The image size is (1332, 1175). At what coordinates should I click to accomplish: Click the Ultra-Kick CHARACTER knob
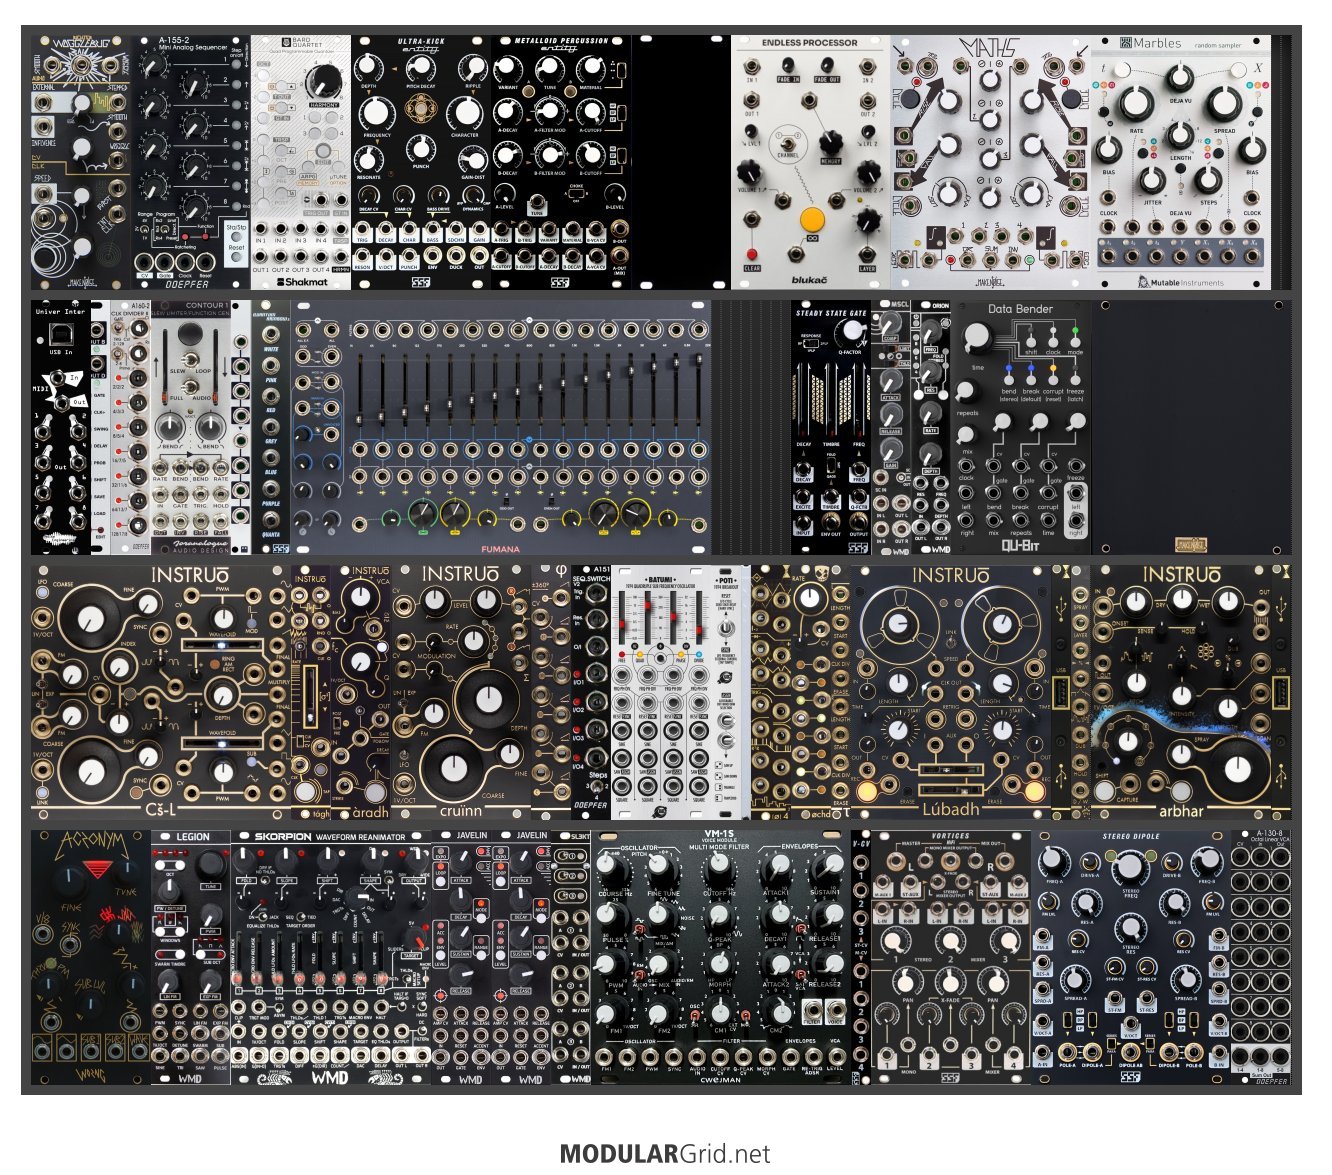tap(465, 112)
